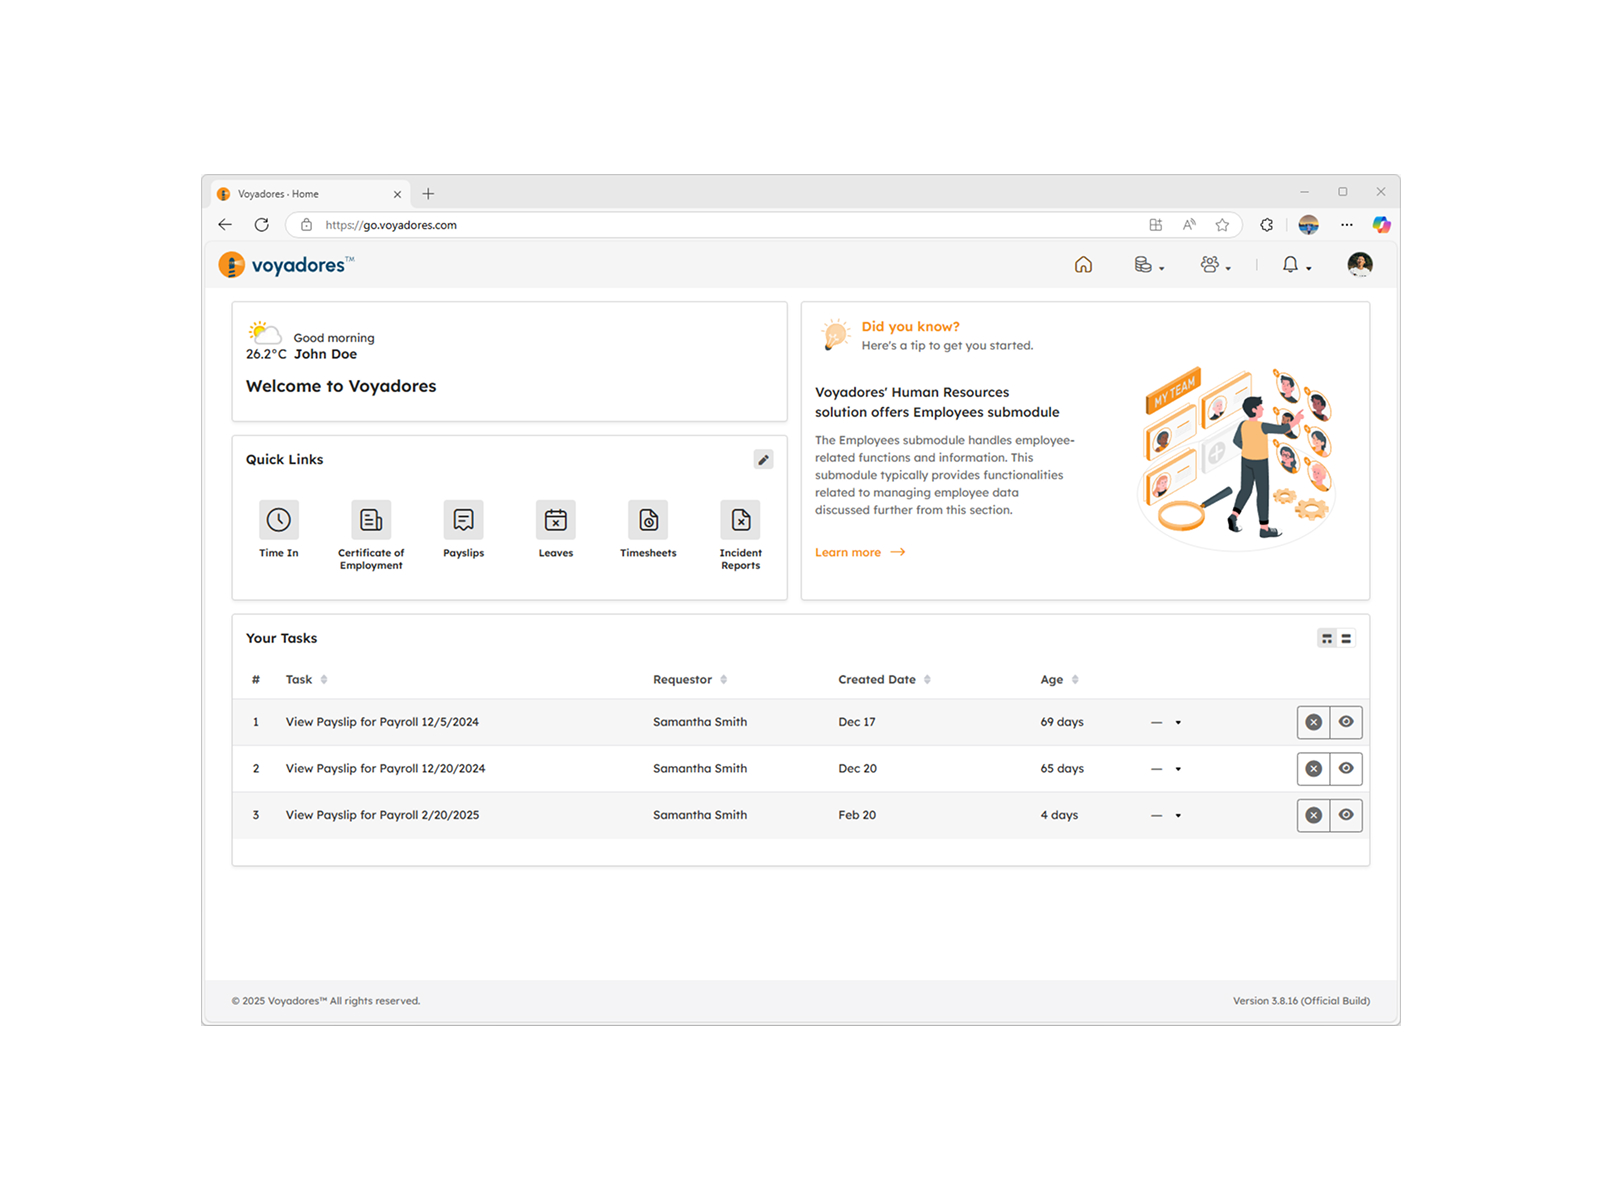Open a new browser tab
1601x1200 pixels.
click(428, 194)
